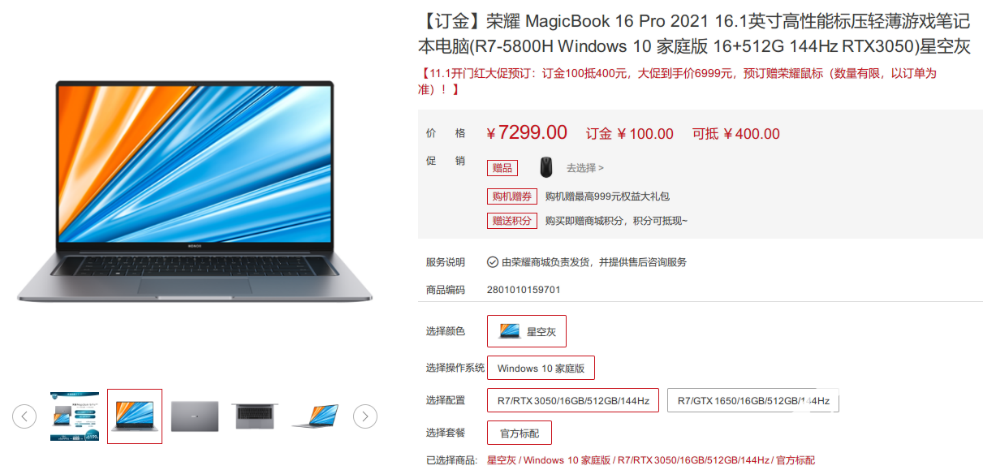Choose the 星空灰 color option
Image resolution: width=983 pixels, height=470 pixels.
point(527,331)
